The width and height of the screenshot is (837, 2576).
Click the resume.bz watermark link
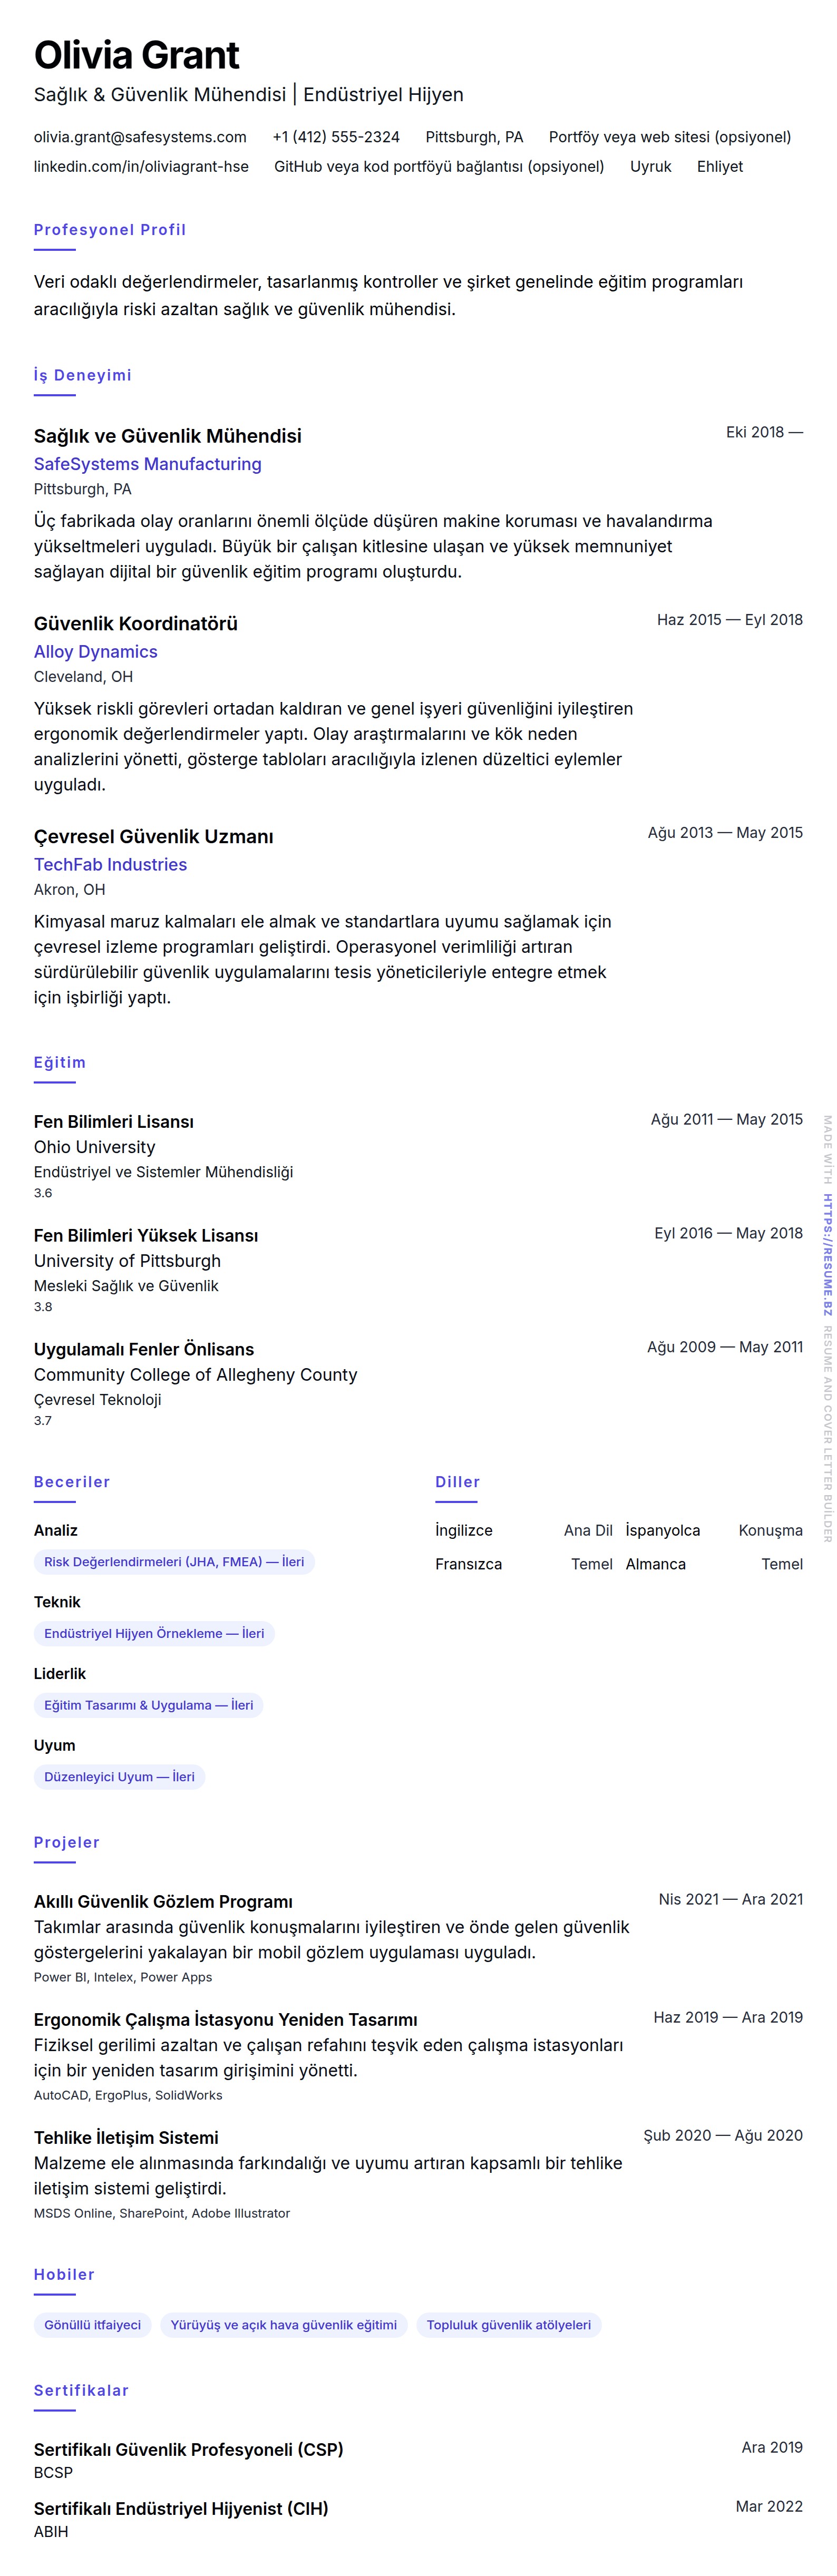click(827, 1255)
